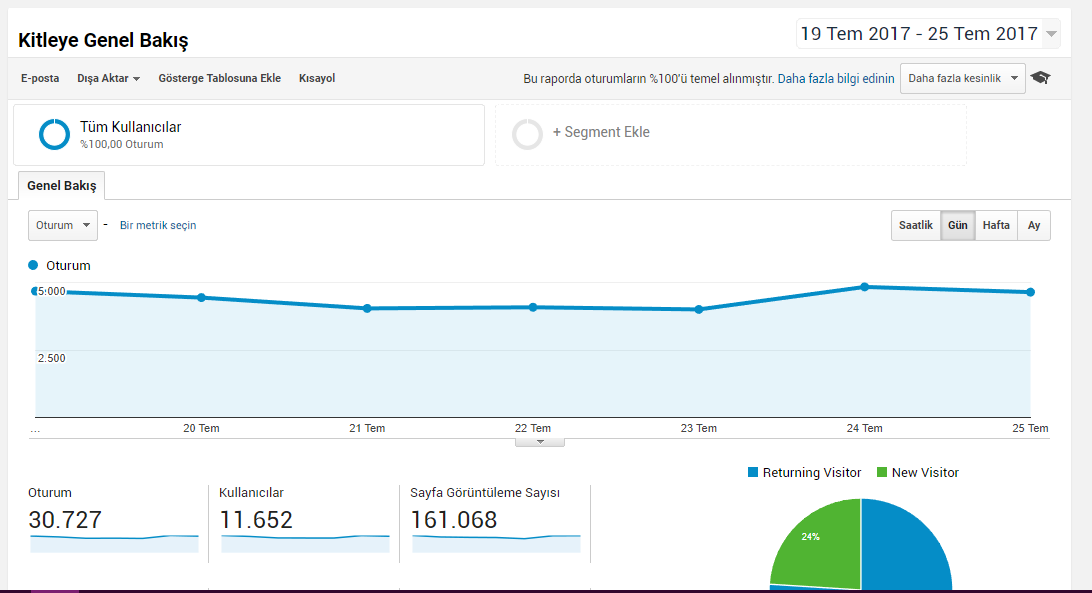Open the Daha fazla kesinlik dropdown
This screenshot has width=1092, height=593.
point(962,78)
